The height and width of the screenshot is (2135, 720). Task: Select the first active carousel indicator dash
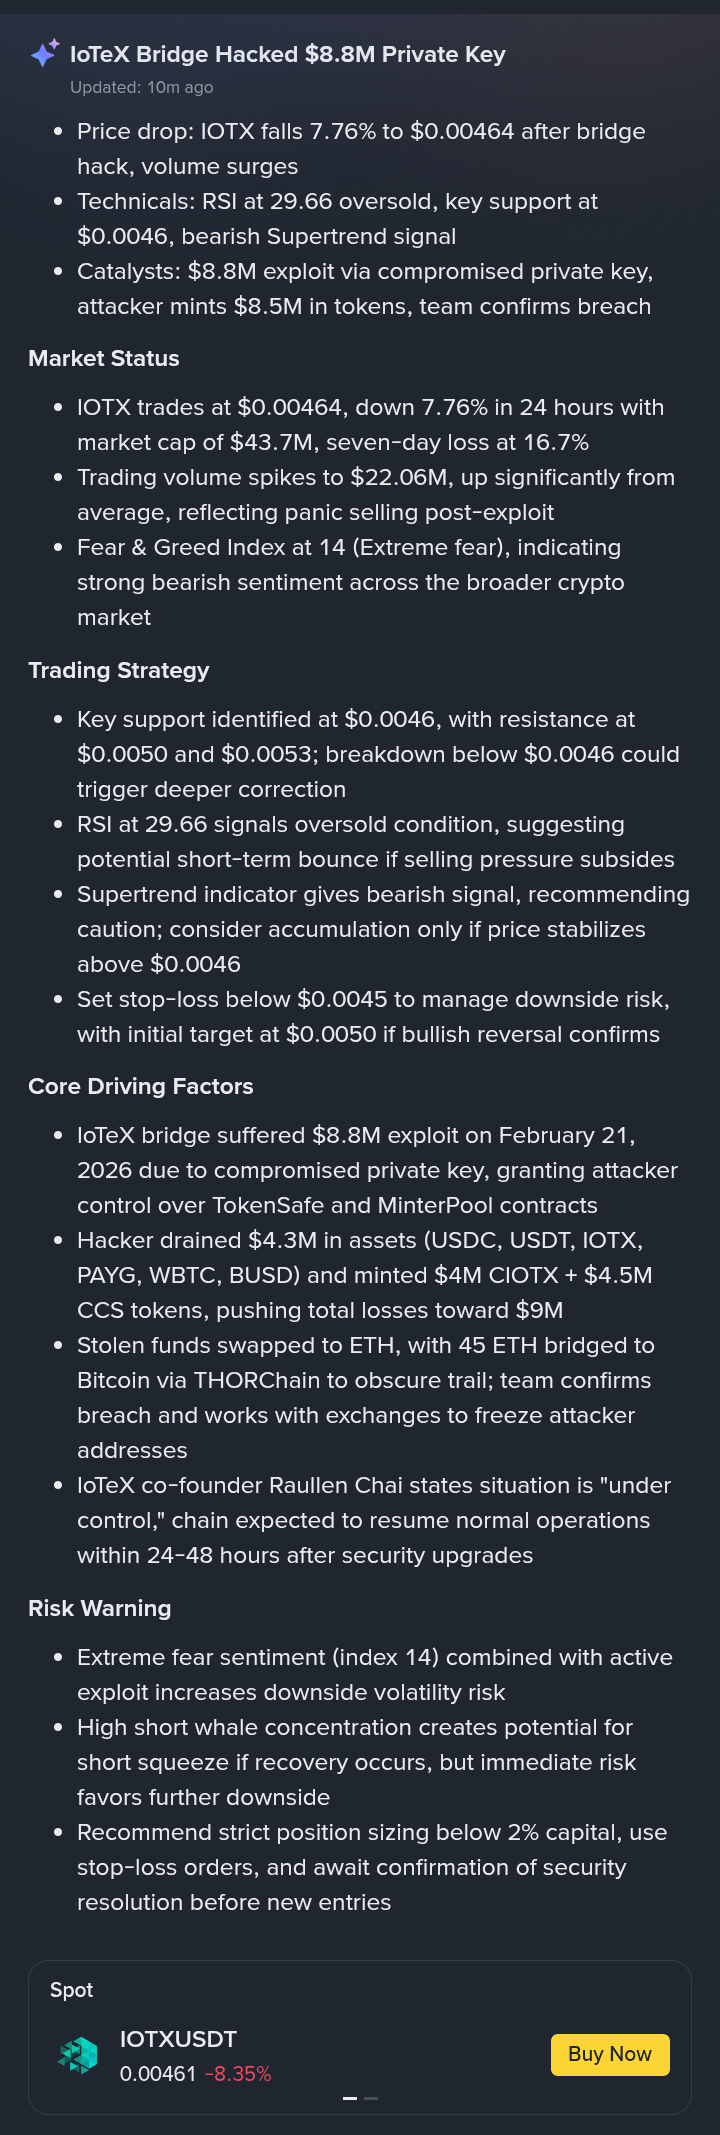[350, 2098]
